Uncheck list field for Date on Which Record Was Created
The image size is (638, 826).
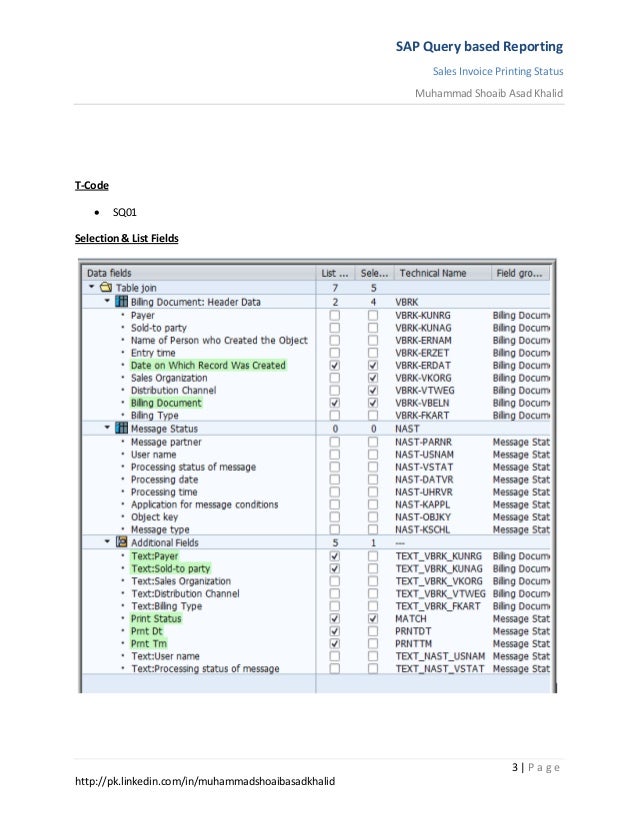point(335,365)
